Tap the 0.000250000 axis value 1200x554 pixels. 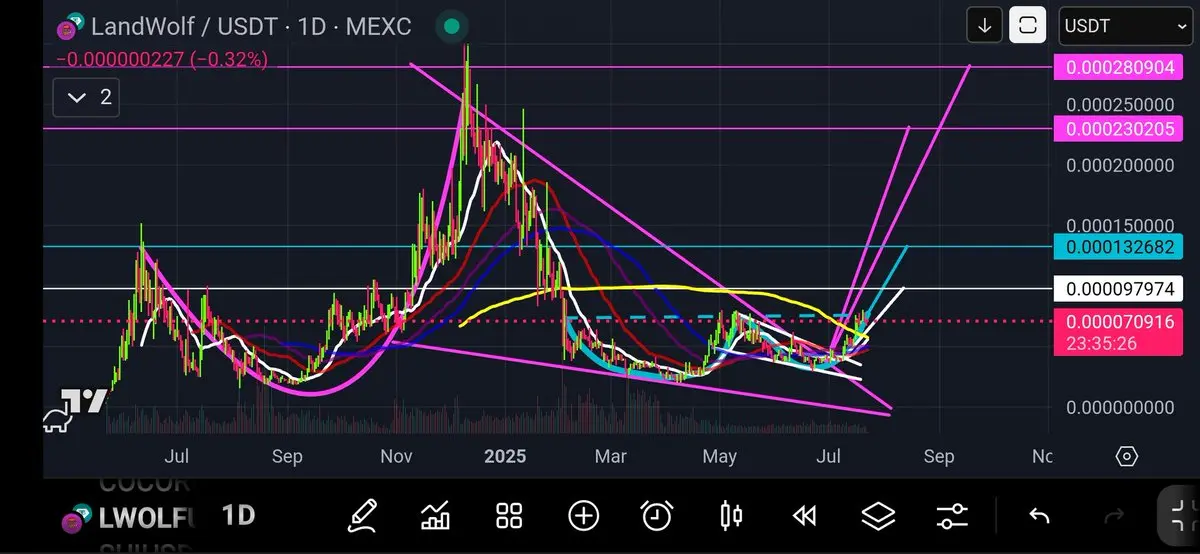point(1120,104)
